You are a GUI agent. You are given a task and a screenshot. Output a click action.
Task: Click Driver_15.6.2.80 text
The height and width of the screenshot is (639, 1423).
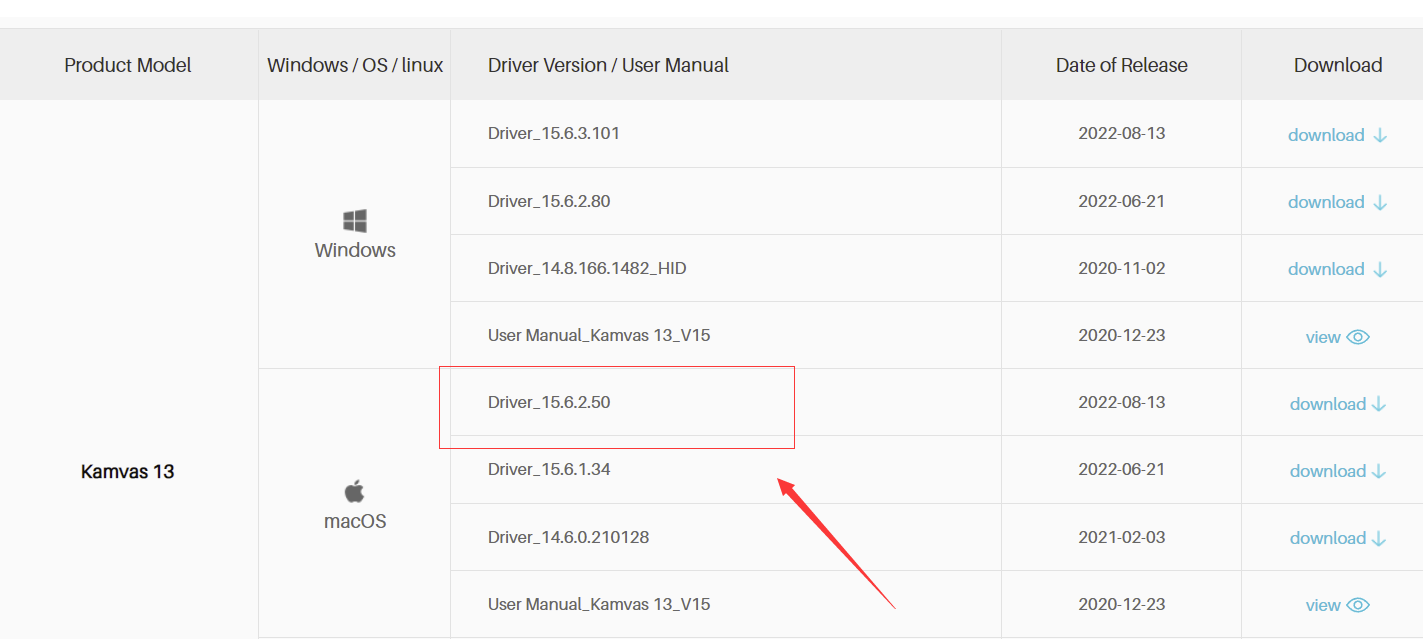(549, 201)
